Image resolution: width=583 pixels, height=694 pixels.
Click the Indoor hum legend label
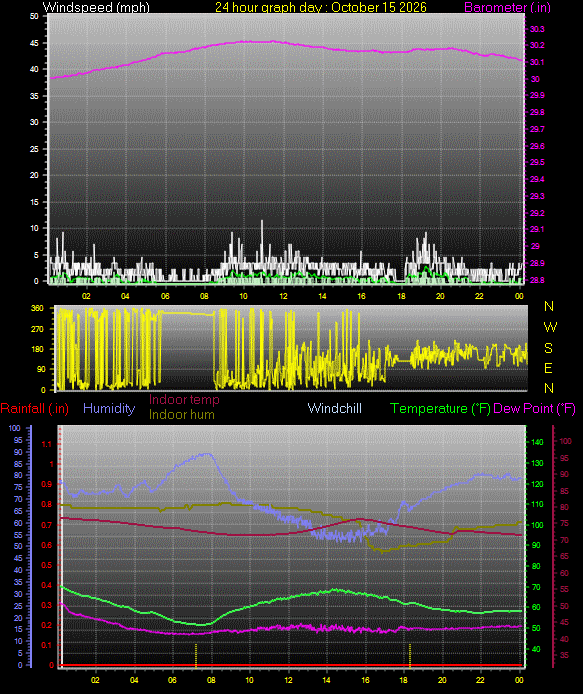[x=182, y=415]
